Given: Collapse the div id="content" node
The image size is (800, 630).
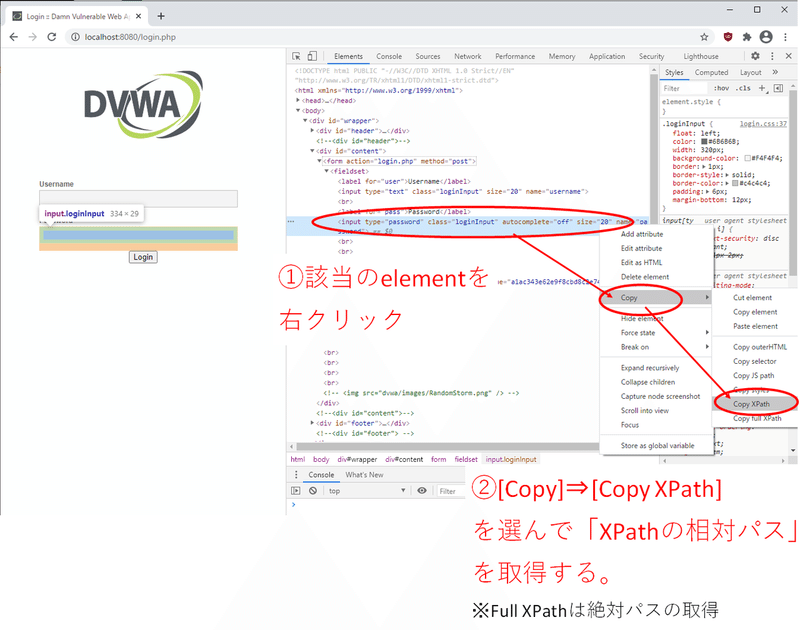Looking at the screenshot, I should click(x=312, y=151).
